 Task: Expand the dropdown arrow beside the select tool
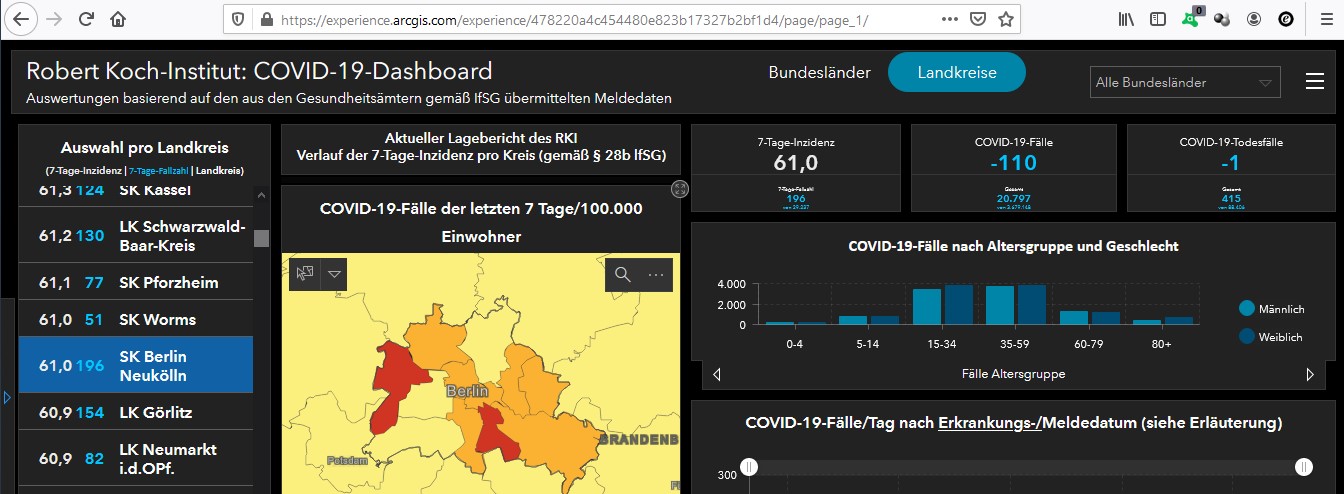coord(334,273)
